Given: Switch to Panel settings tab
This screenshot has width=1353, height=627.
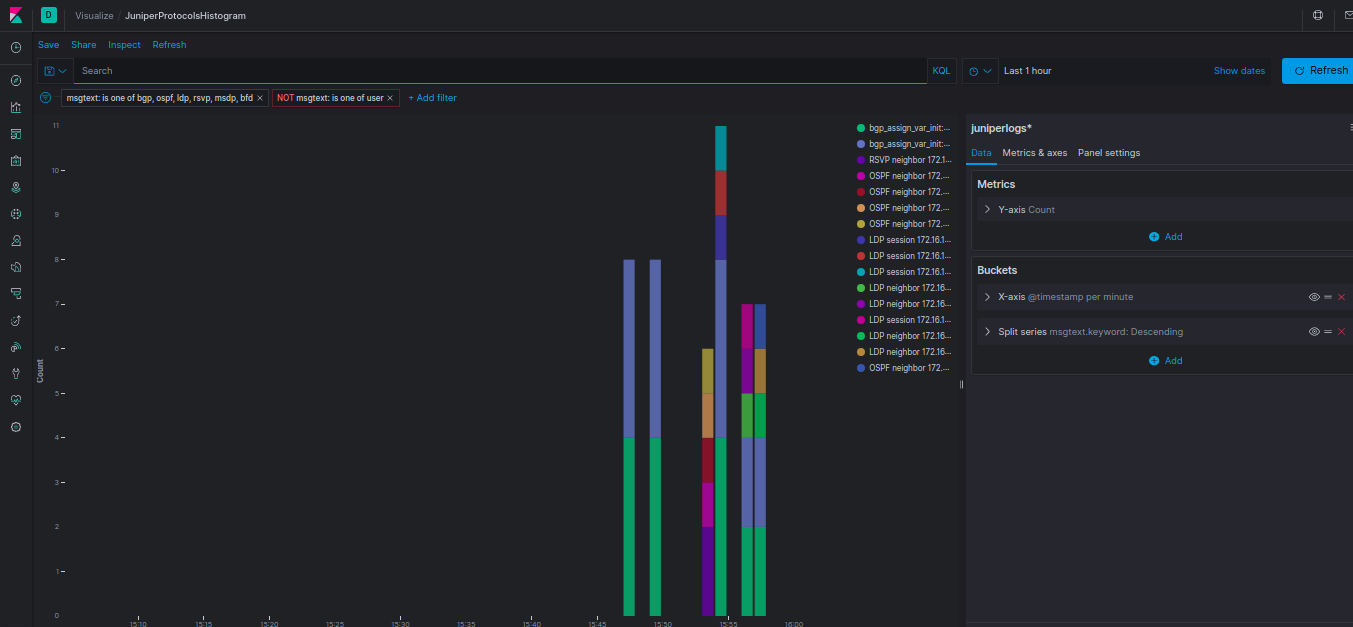Looking at the screenshot, I should (1109, 153).
